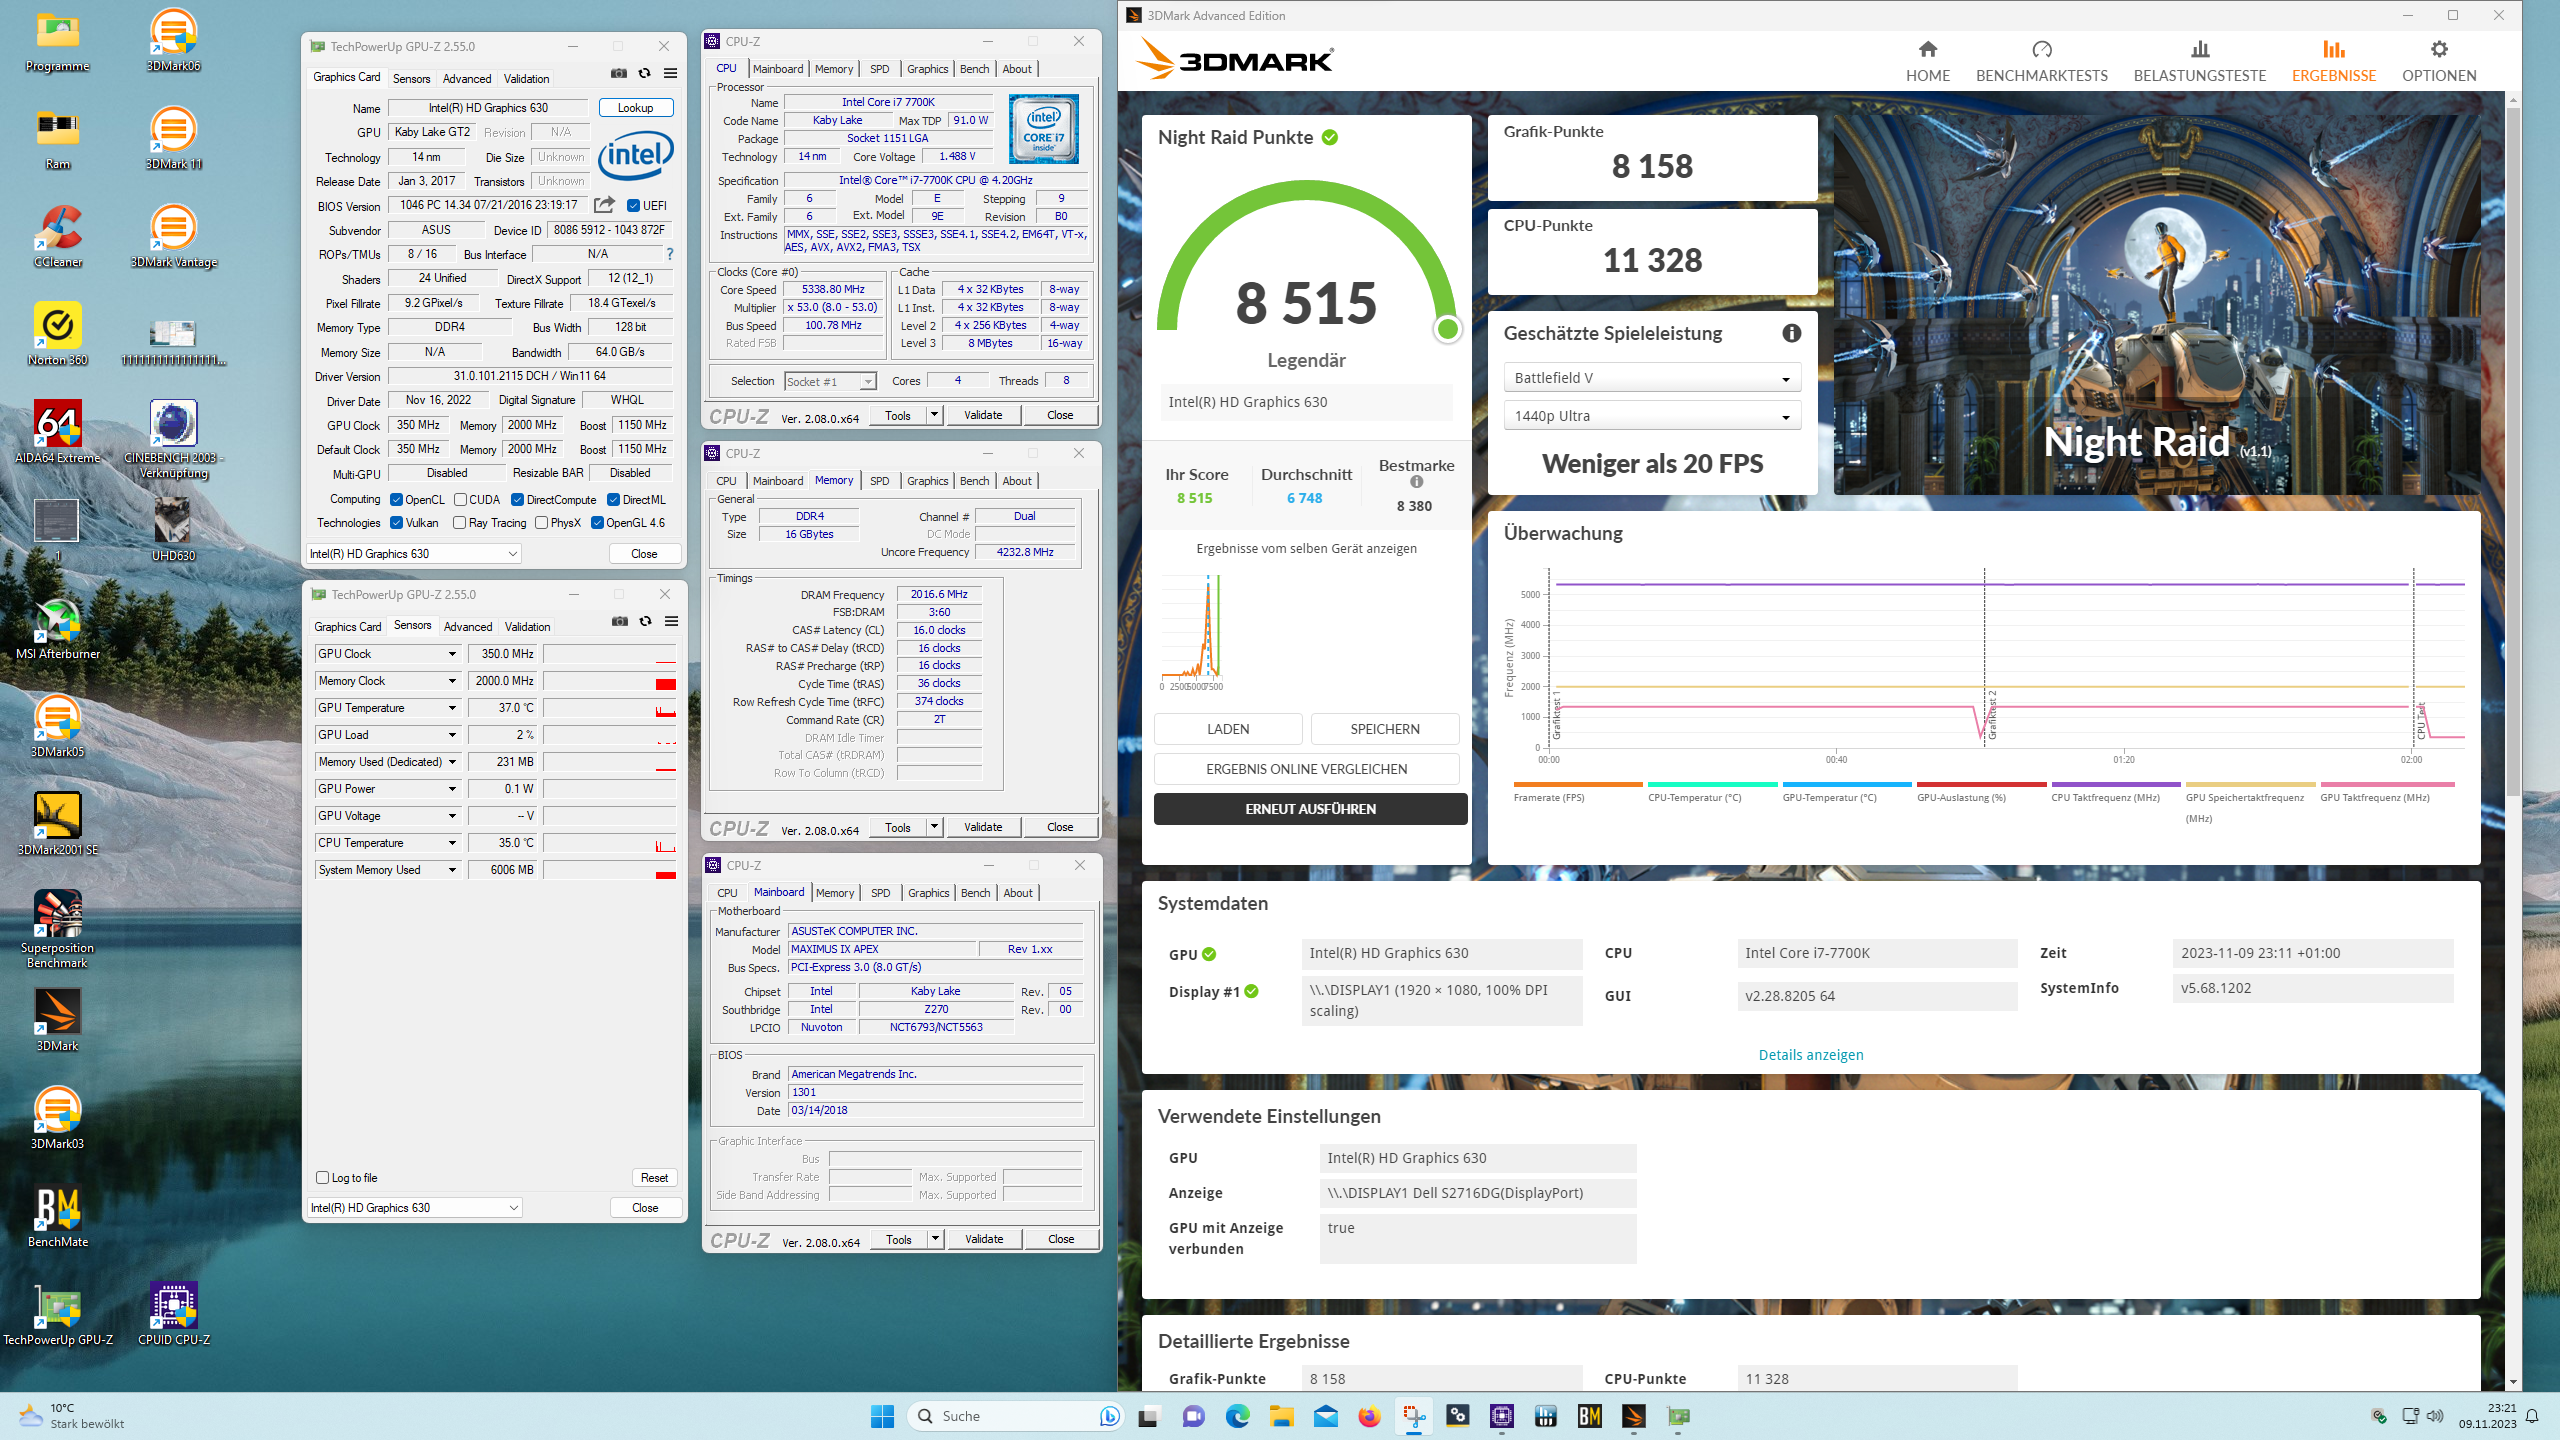
Task: Open CCleaner desktop icon
Action: point(58,237)
